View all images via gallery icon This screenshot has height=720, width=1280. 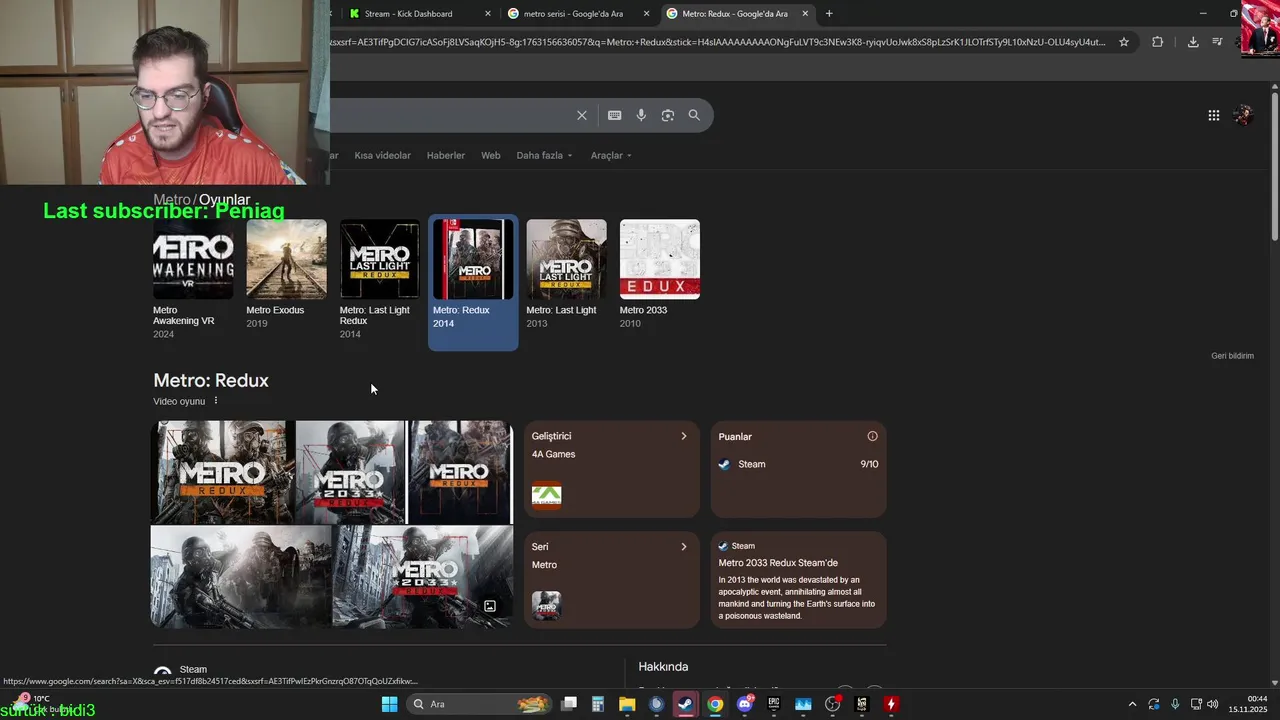490,606
